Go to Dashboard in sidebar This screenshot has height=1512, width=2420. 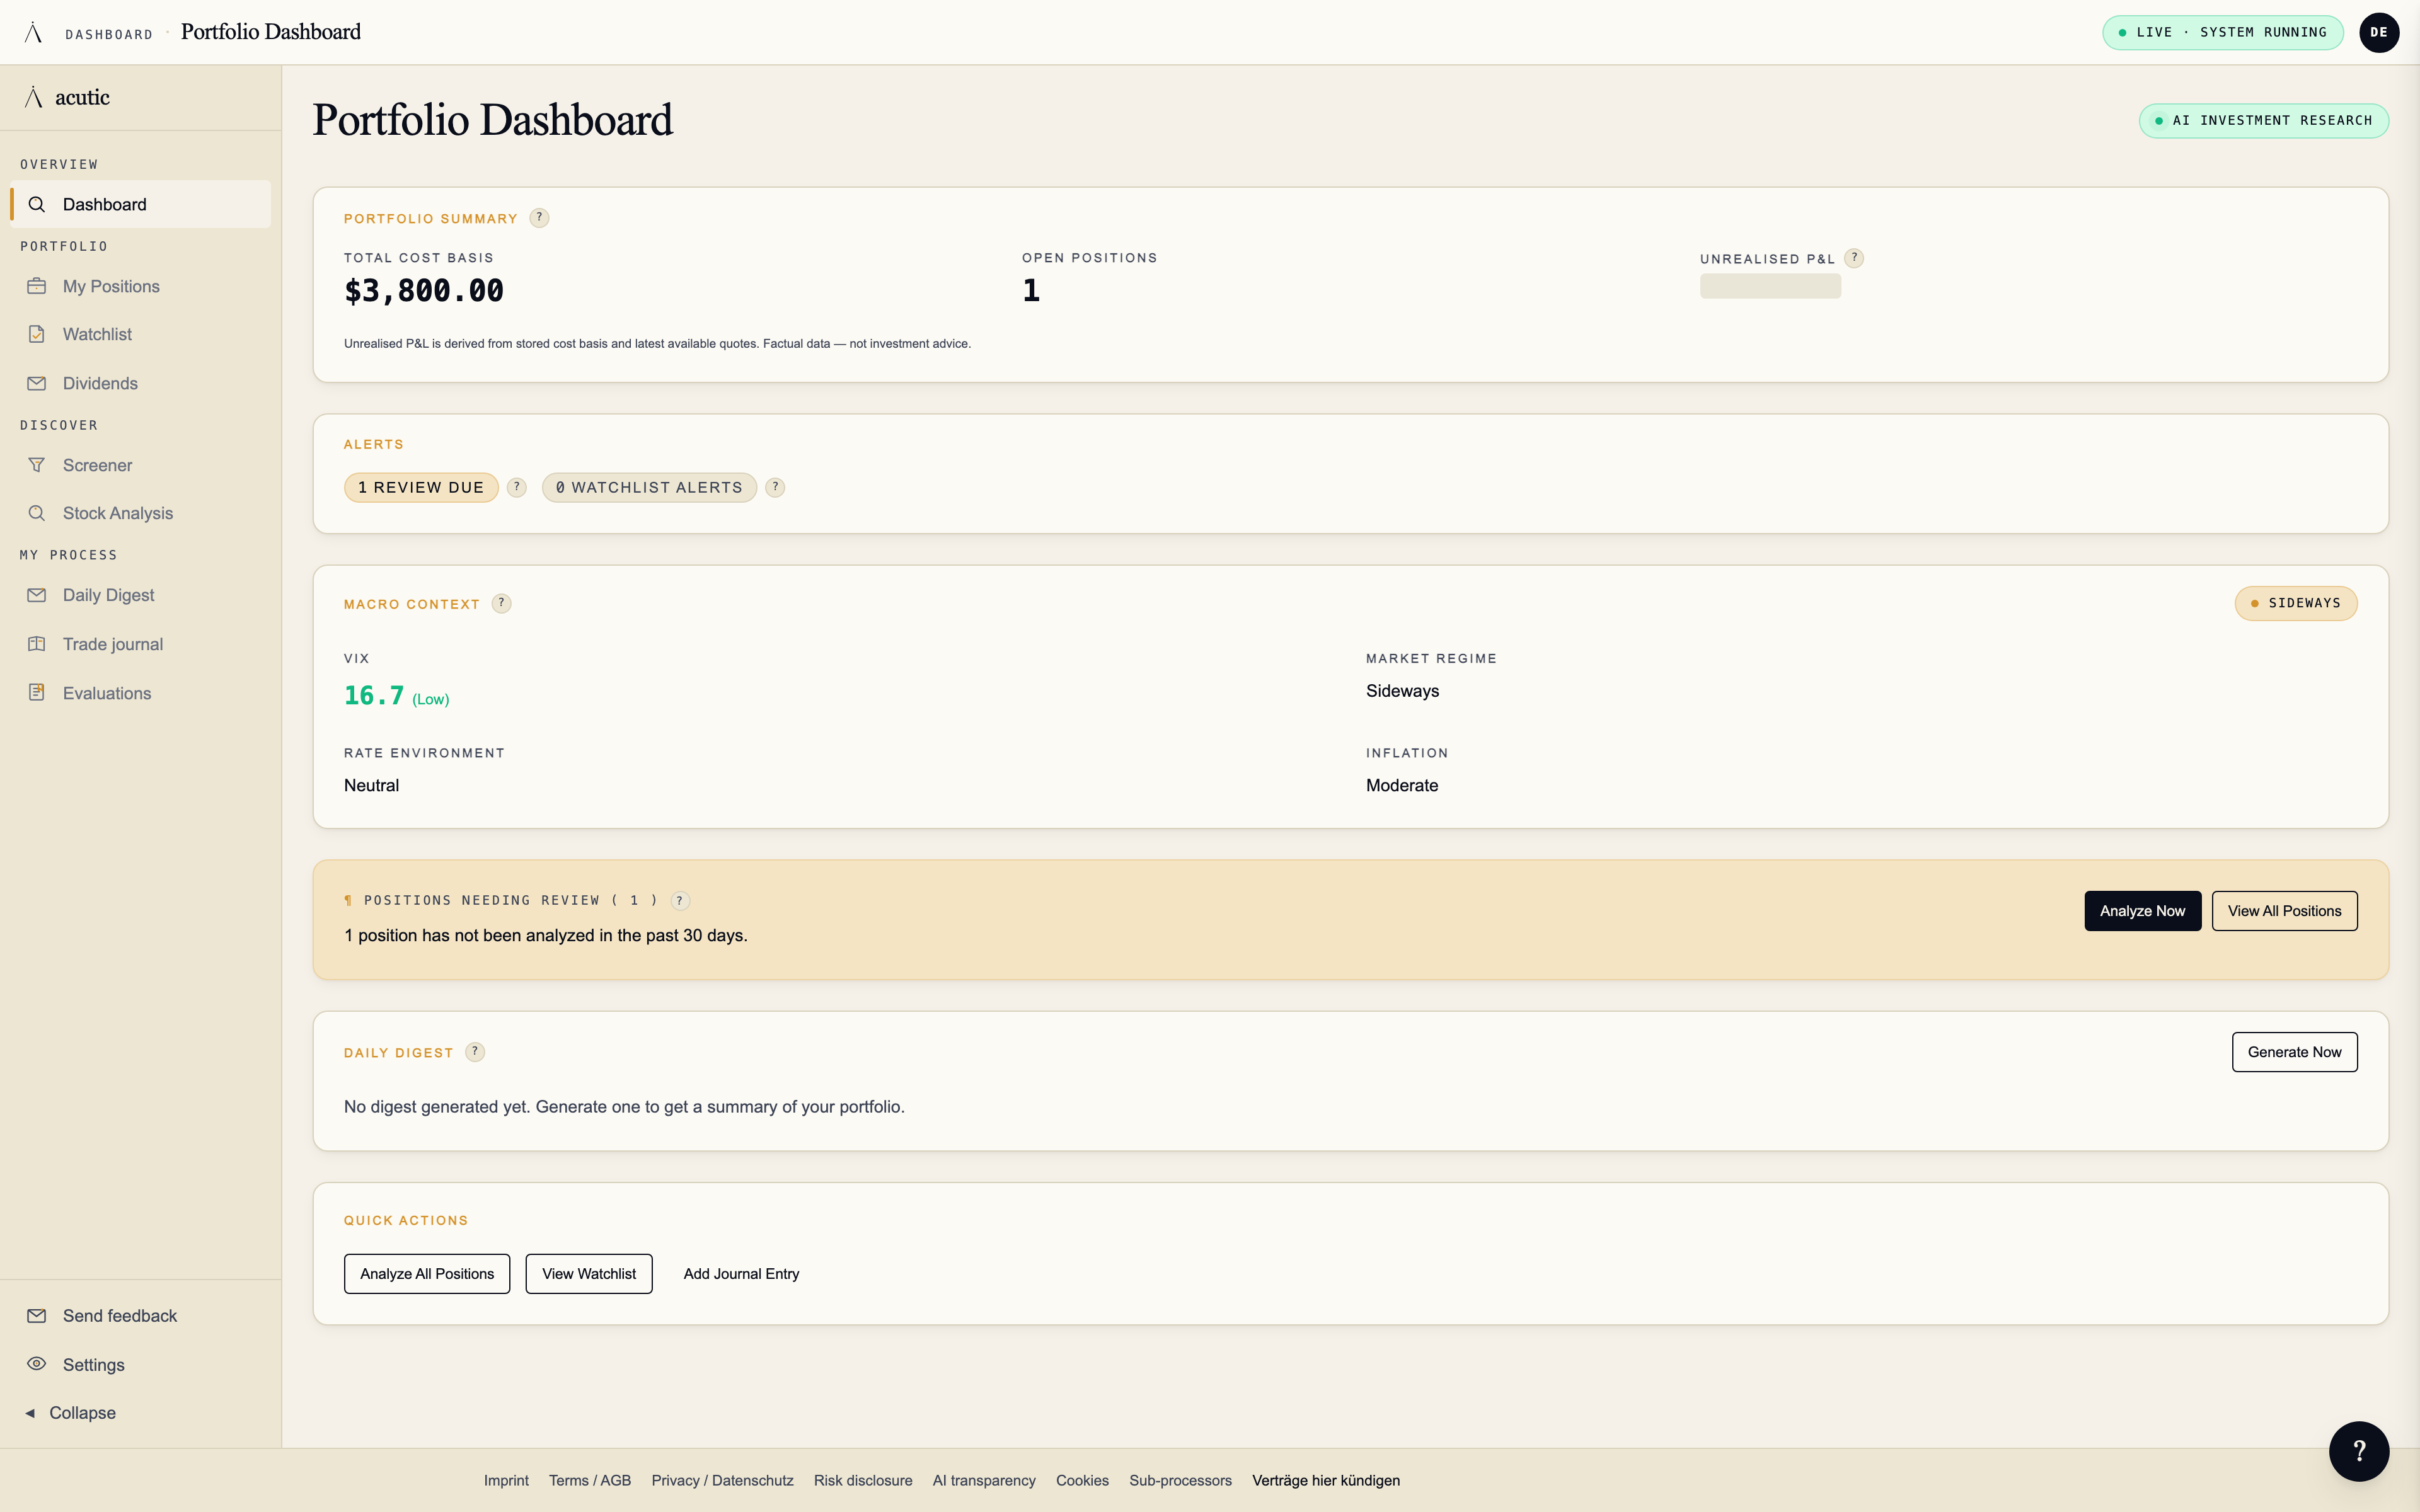tap(140, 204)
